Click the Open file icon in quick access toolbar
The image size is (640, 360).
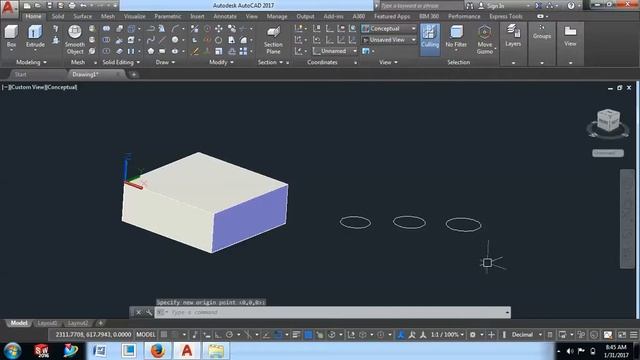point(38,6)
